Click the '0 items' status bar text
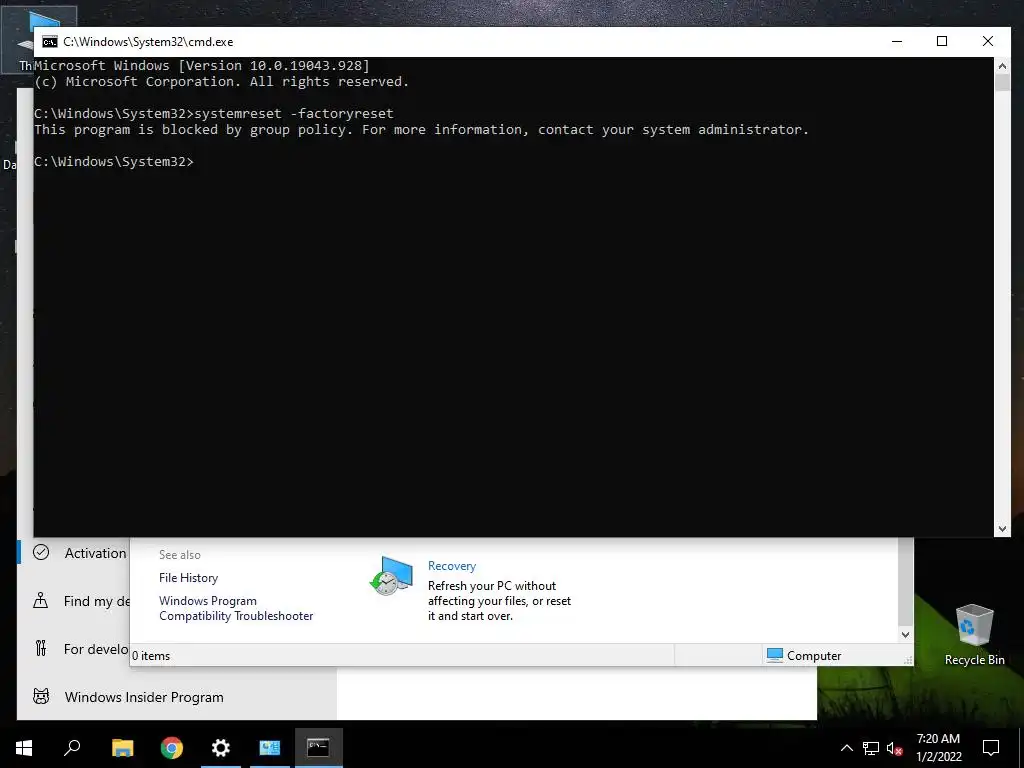This screenshot has height=768, width=1024. [x=151, y=656]
